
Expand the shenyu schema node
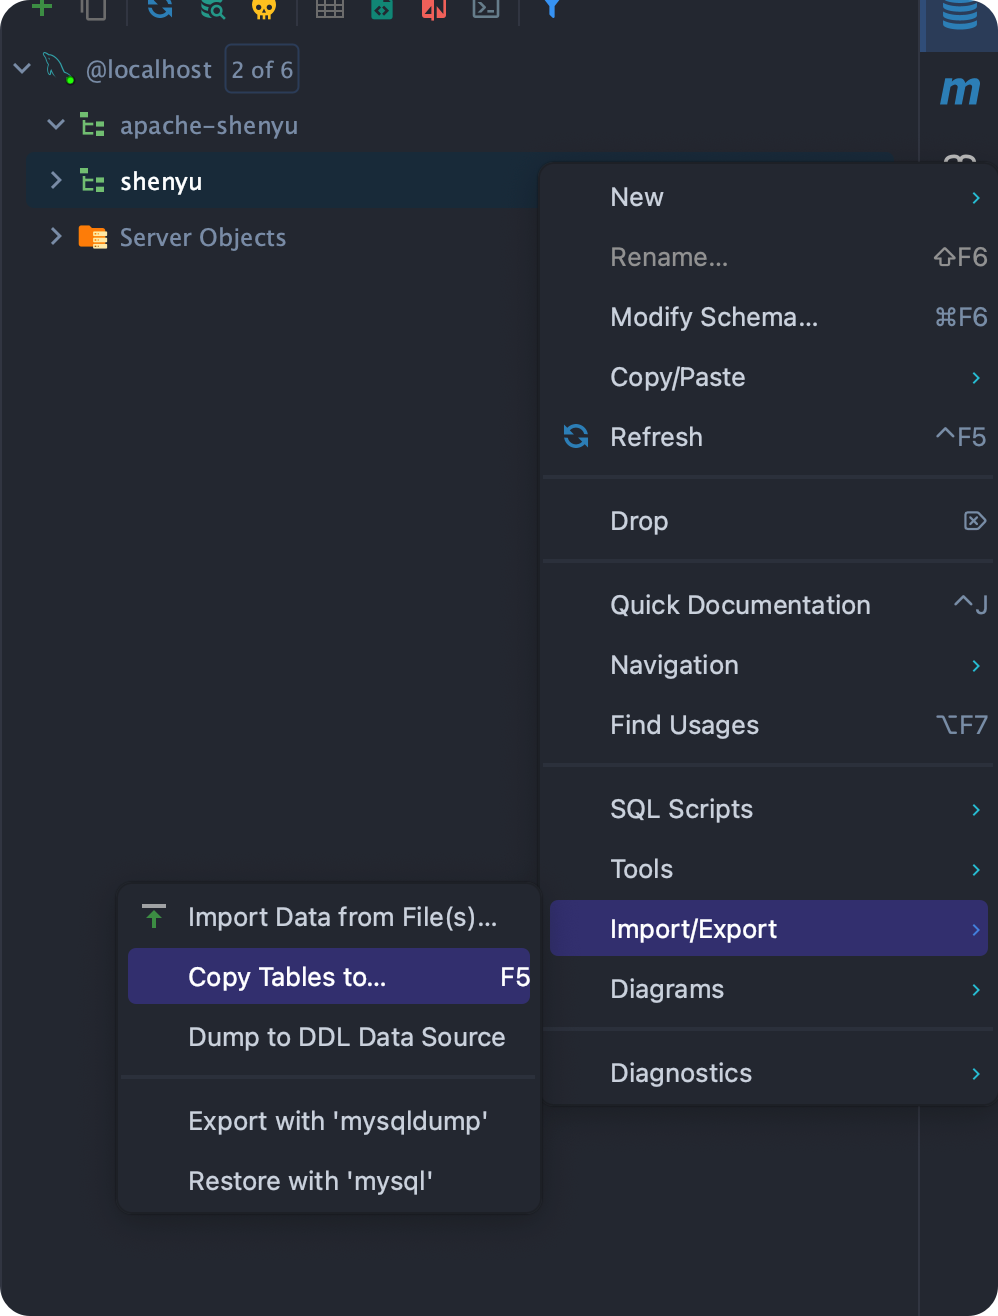click(x=57, y=181)
